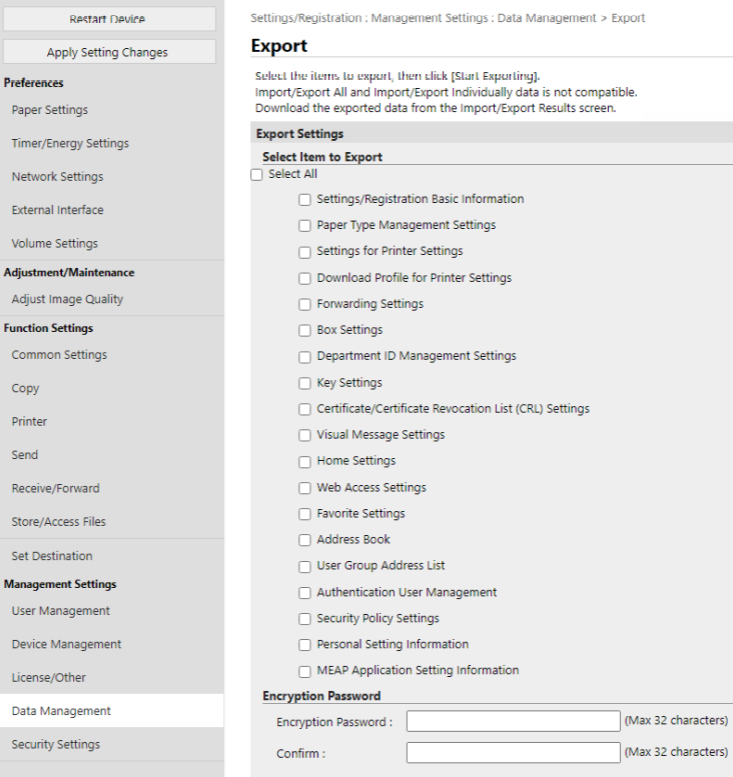Image resolution: width=733 pixels, height=777 pixels.
Task: Click the Encryption Password input field
Action: click(513, 722)
